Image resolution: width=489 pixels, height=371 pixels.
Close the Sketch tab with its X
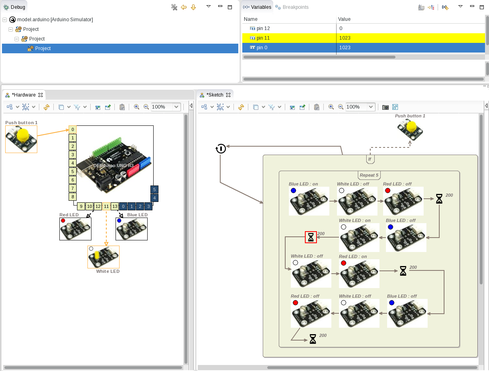(x=228, y=95)
